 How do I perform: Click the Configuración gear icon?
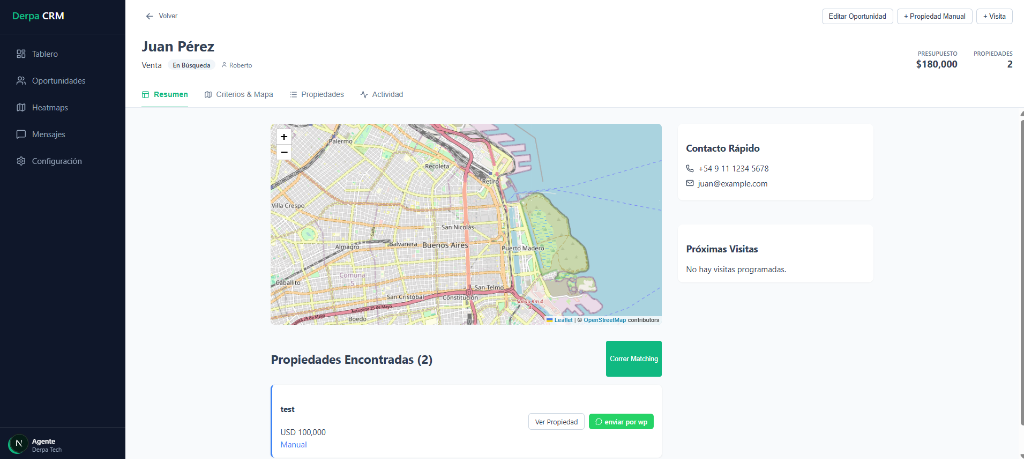[21, 161]
